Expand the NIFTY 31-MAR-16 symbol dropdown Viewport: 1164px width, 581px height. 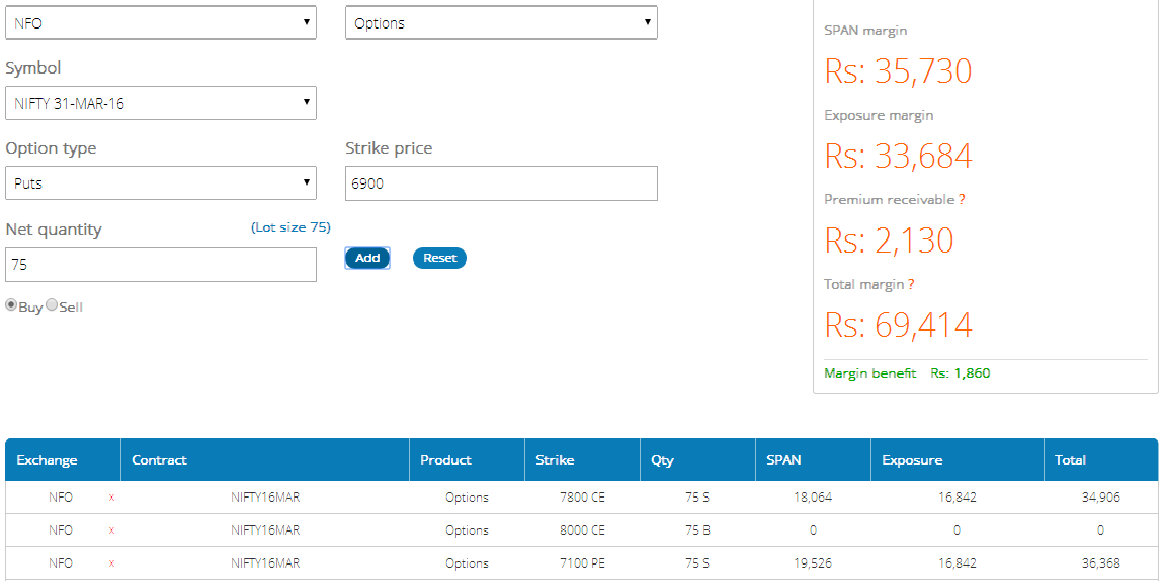[x=161, y=103]
